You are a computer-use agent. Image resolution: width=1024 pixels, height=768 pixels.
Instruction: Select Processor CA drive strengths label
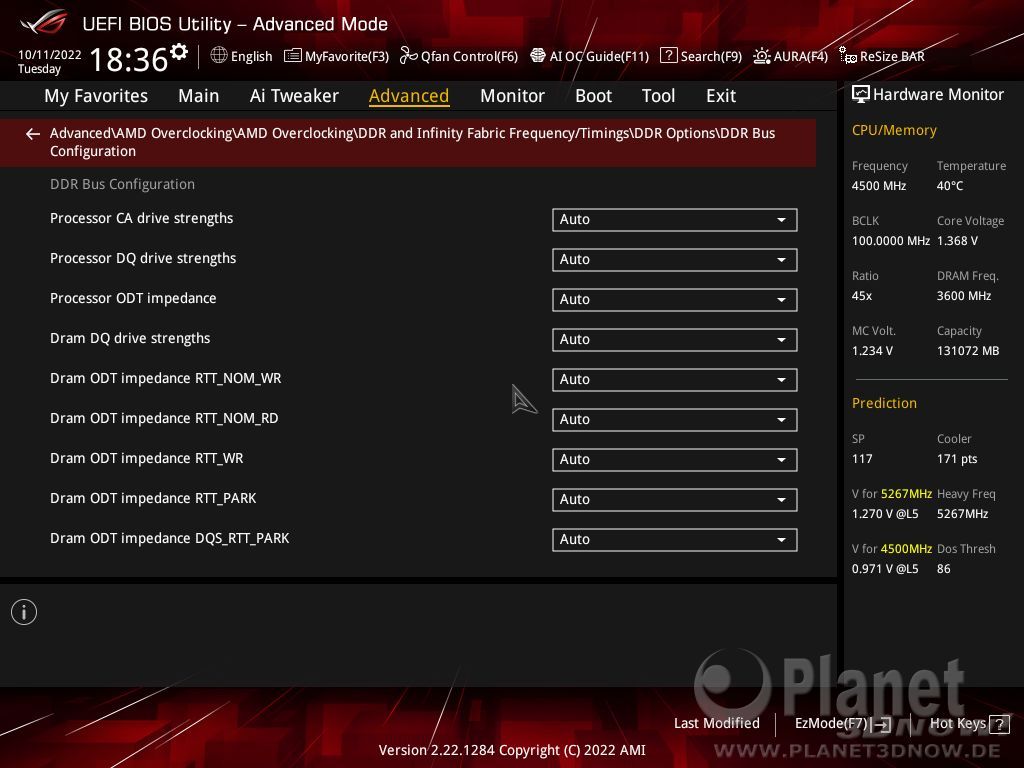click(x=142, y=218)
